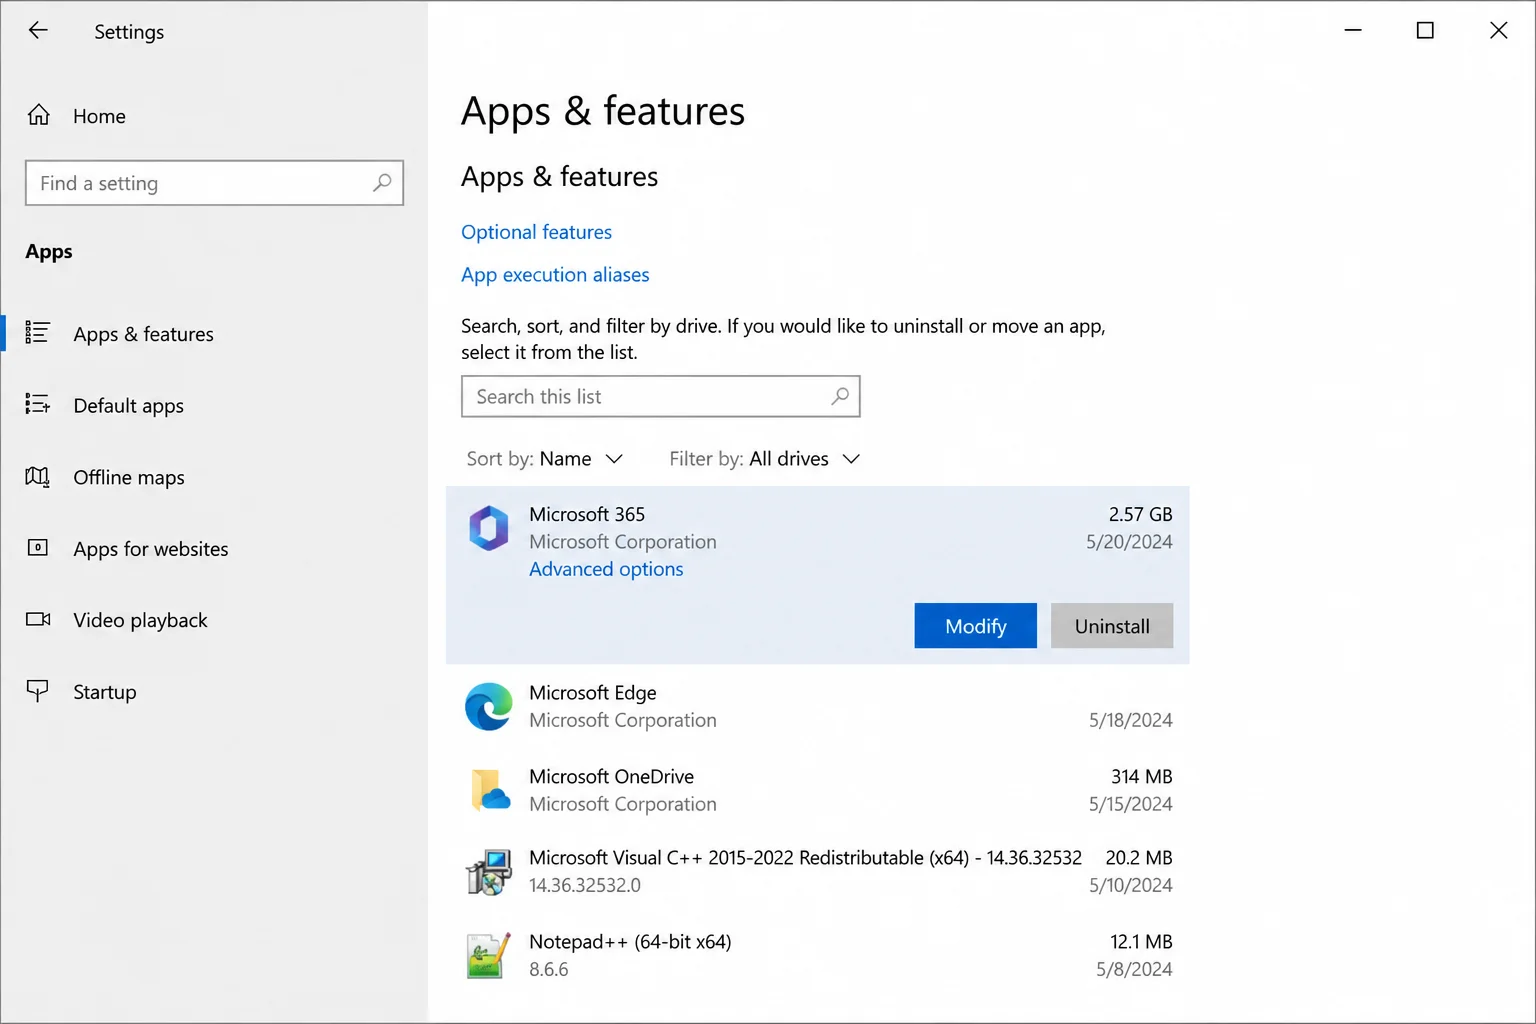
Task: Go back using the back arrow icon
Action: [38, 30]
